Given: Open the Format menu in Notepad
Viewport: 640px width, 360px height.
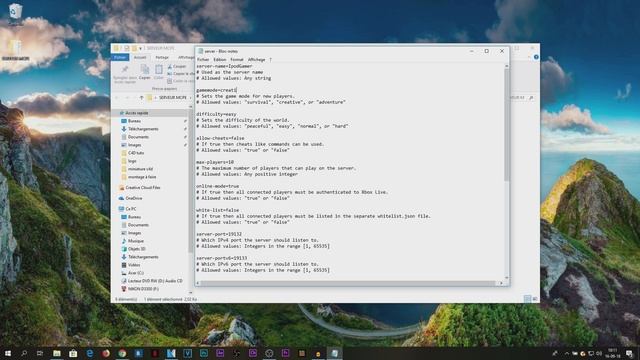Looking at the screenshot, I should point(237,60).
